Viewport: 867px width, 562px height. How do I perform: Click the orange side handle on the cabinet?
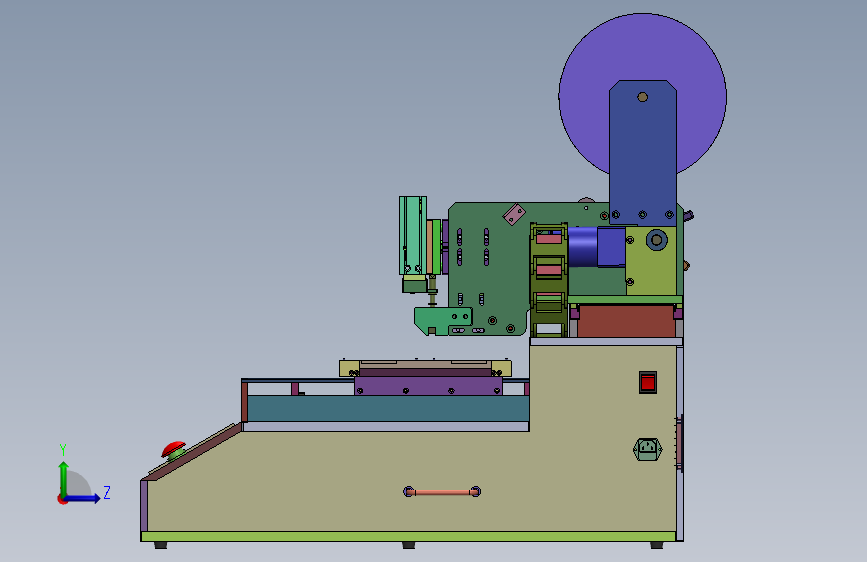pos(442,492)
